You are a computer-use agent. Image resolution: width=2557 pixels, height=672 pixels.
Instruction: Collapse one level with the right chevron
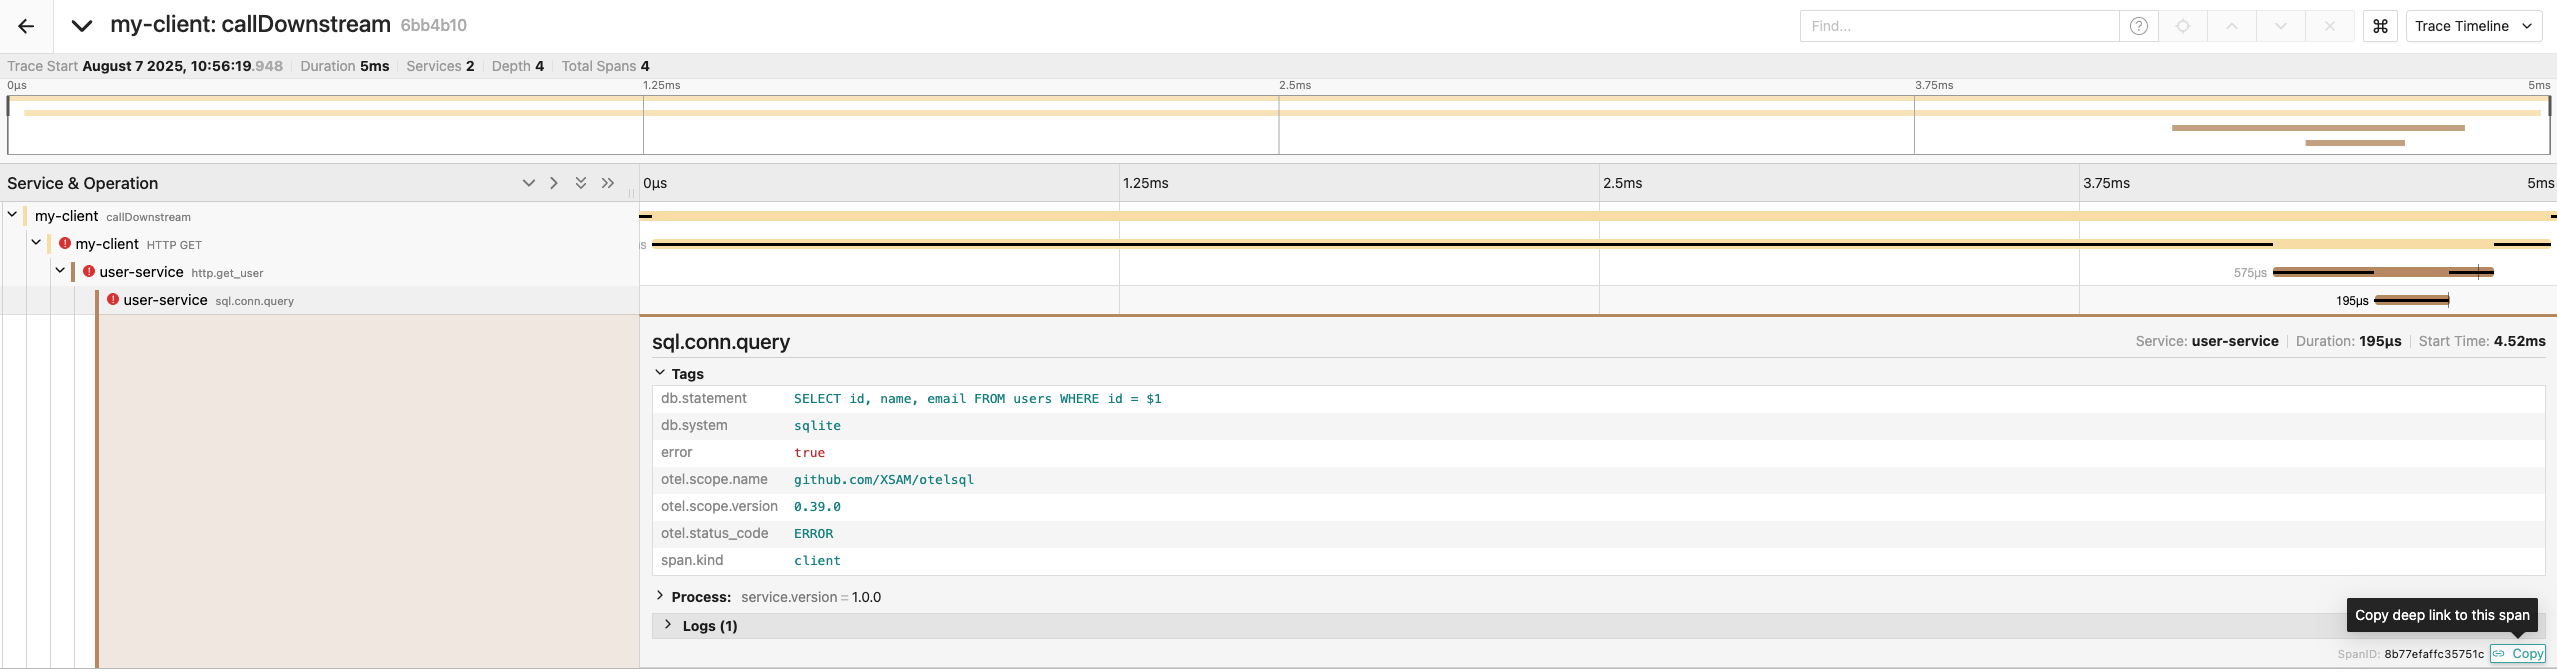554,183
